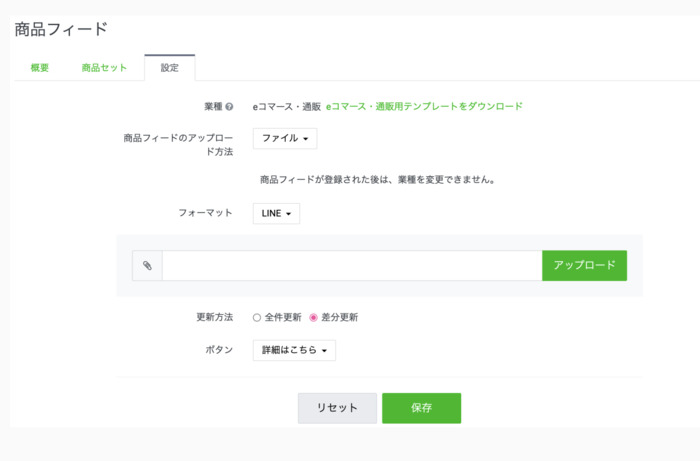The width and height of the screenshot is (700, 461).
Task: Focus the file path input field
Action: [351, 266]
